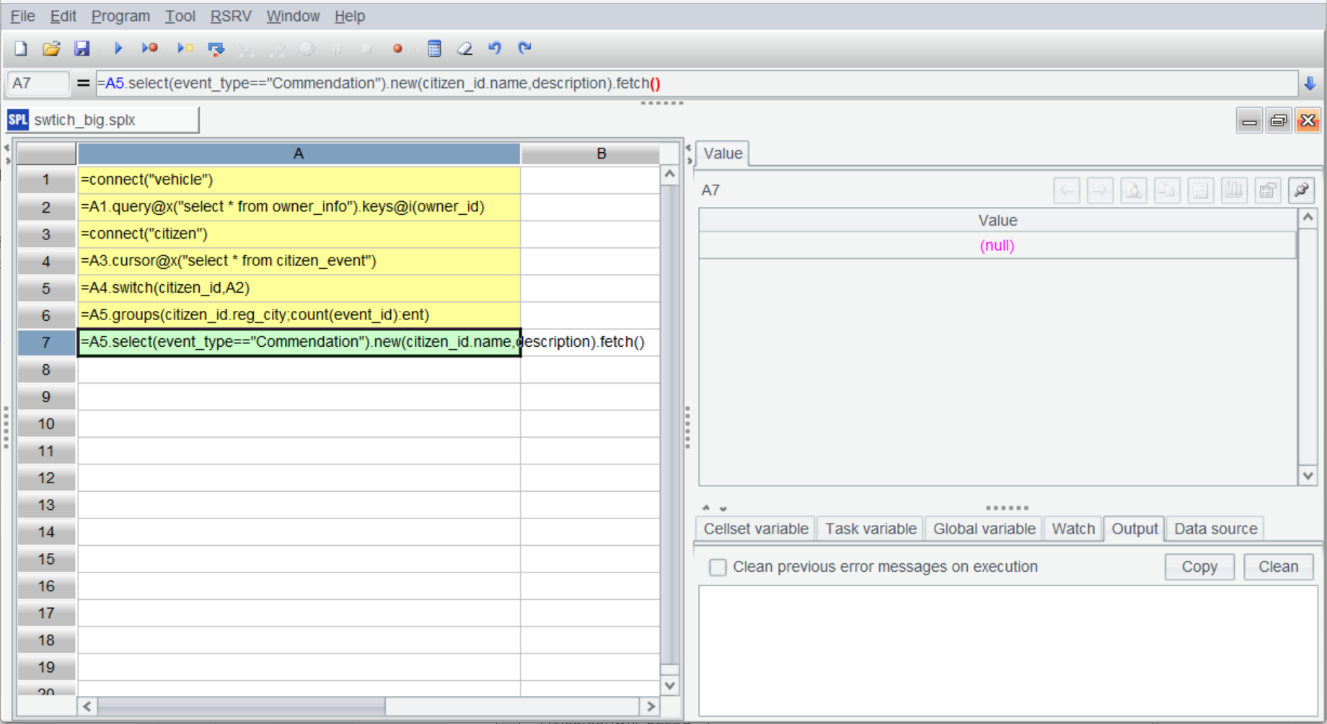Viewport: 1327px width, 724px height.
Task: Enable Clean previous error messages on execution
Action: pyautogui.click(x=717, y=567)
